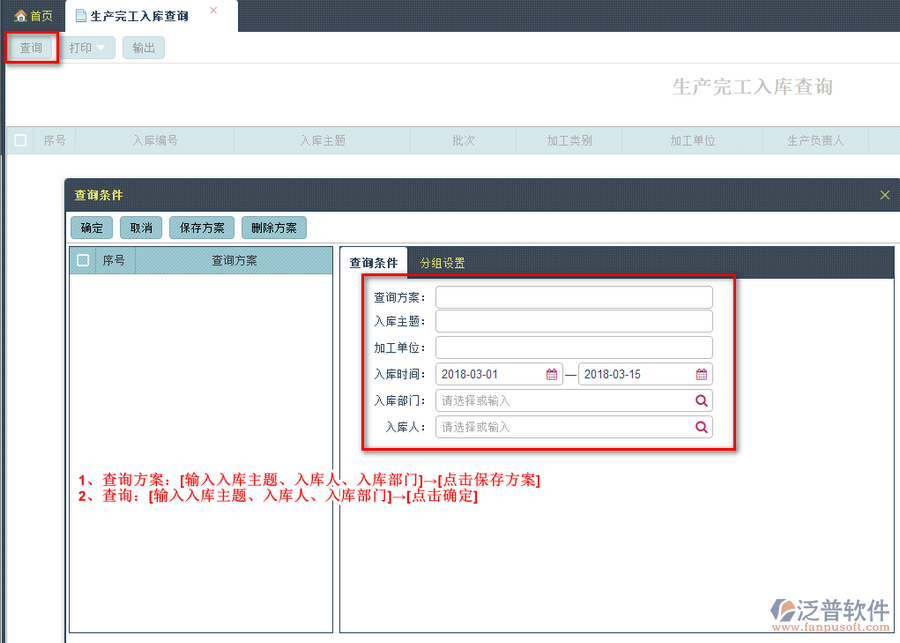
Task: Toggle select-all checkbox in main table header
Action: (21, 141)
